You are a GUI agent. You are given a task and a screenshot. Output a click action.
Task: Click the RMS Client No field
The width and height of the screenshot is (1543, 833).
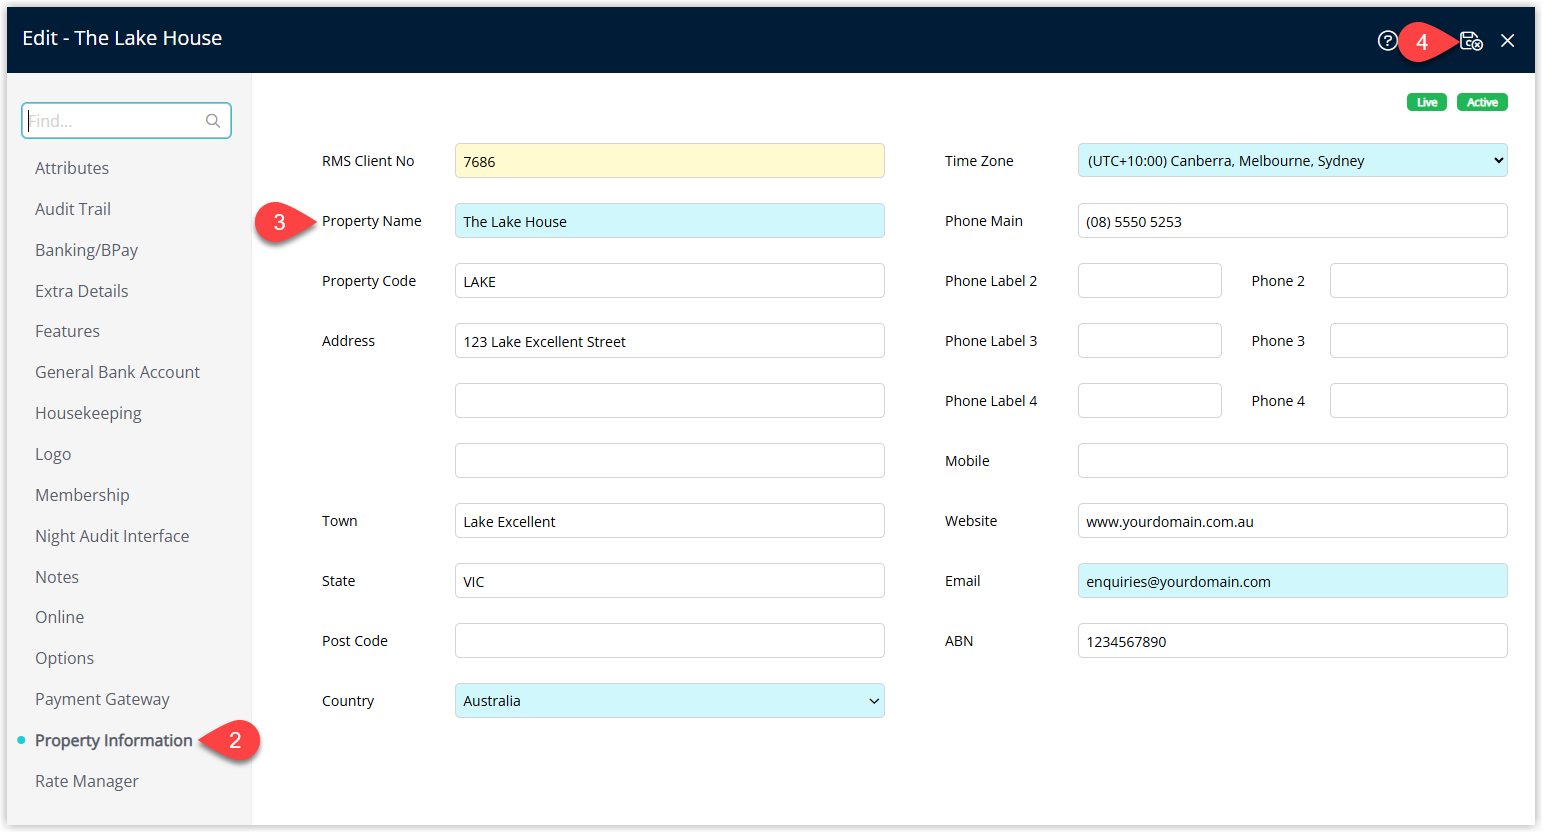click(669, 160)
